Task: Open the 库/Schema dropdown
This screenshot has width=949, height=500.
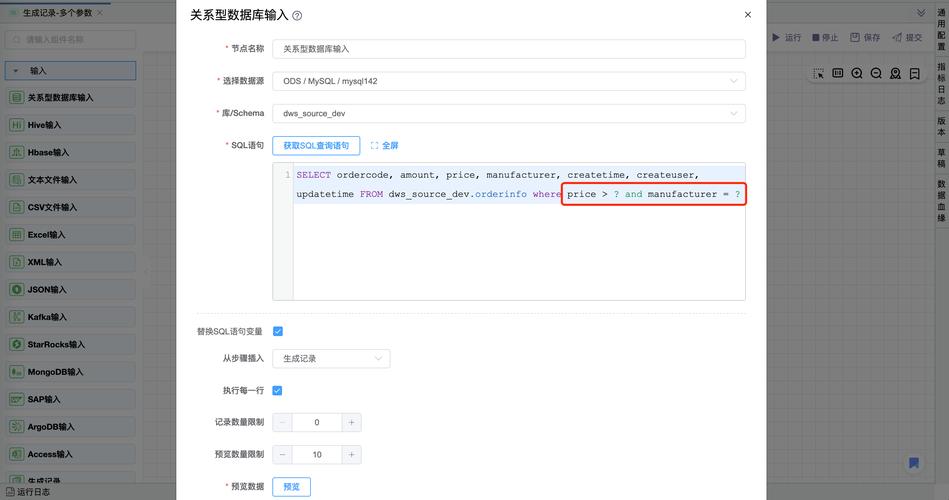Action: click(x=508, y=113)
